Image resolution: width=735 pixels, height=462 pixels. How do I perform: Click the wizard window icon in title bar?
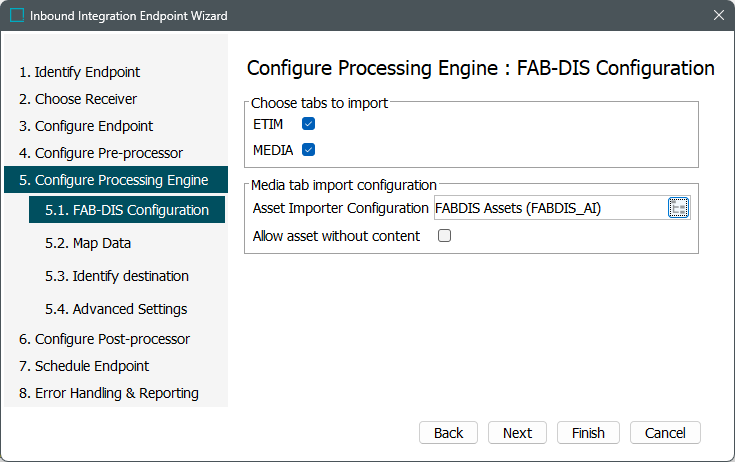pyautogui.click(x=17, y=16)
